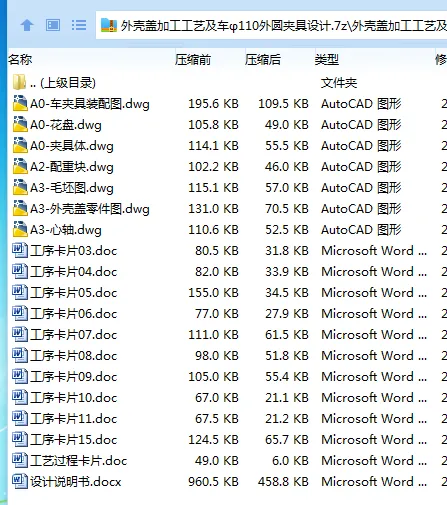Screen dimensions: 447x505
Task: Click the 960.5 KB original size value
Action: 213,482
